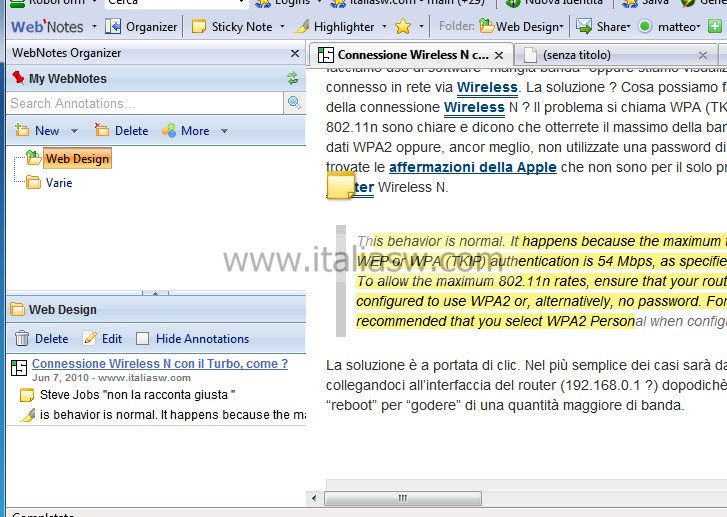The height and width of the screenshot is (517, 727).
Task: Select the Web Design tree folder
Action: click(77, 159)
